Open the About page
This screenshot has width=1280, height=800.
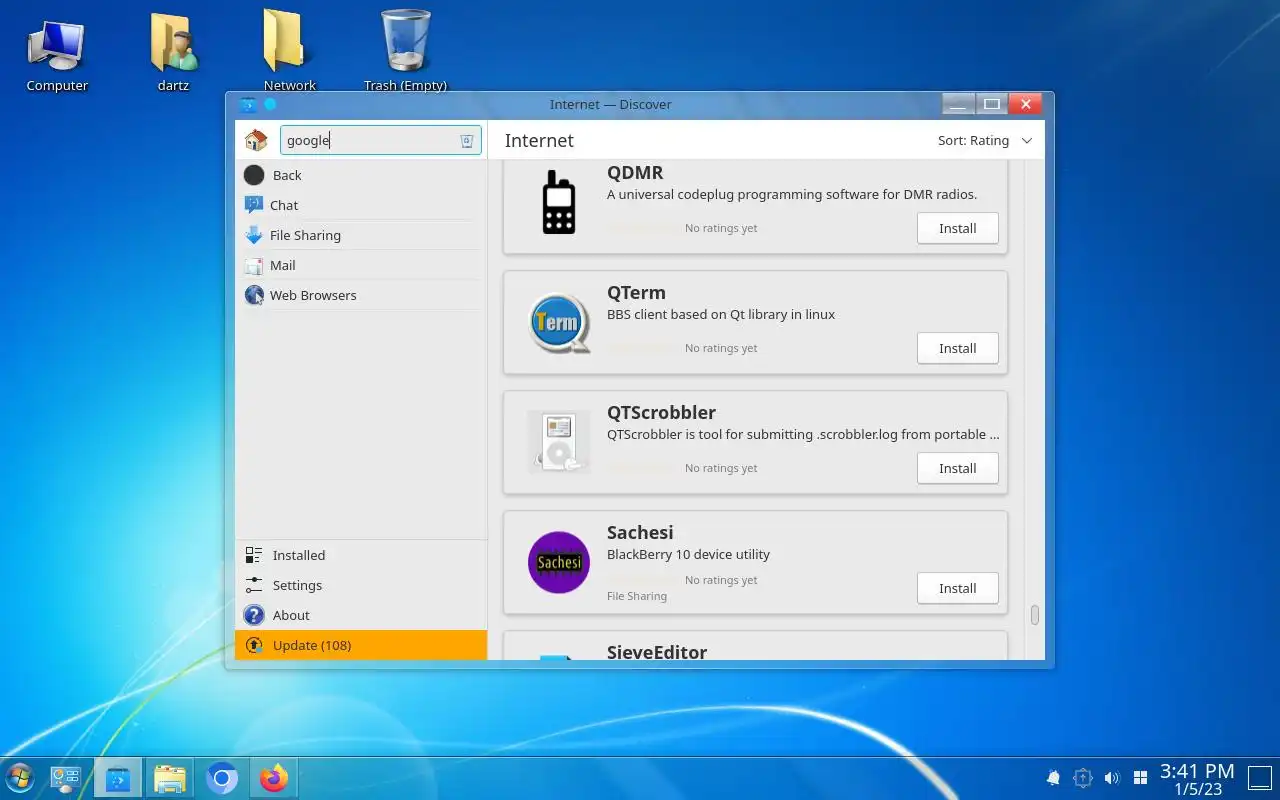pyautogui.click(x=361, y=615)
